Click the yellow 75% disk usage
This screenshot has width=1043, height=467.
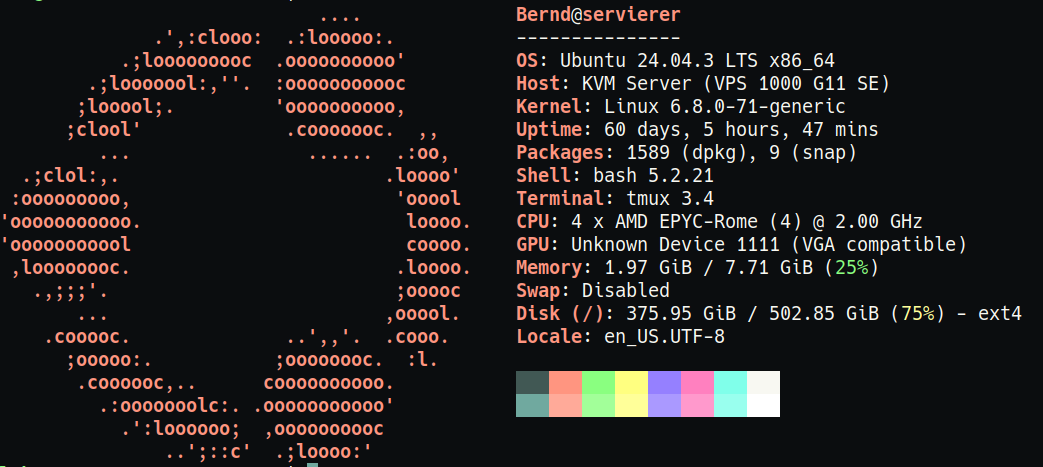click(x=917, y=314)
